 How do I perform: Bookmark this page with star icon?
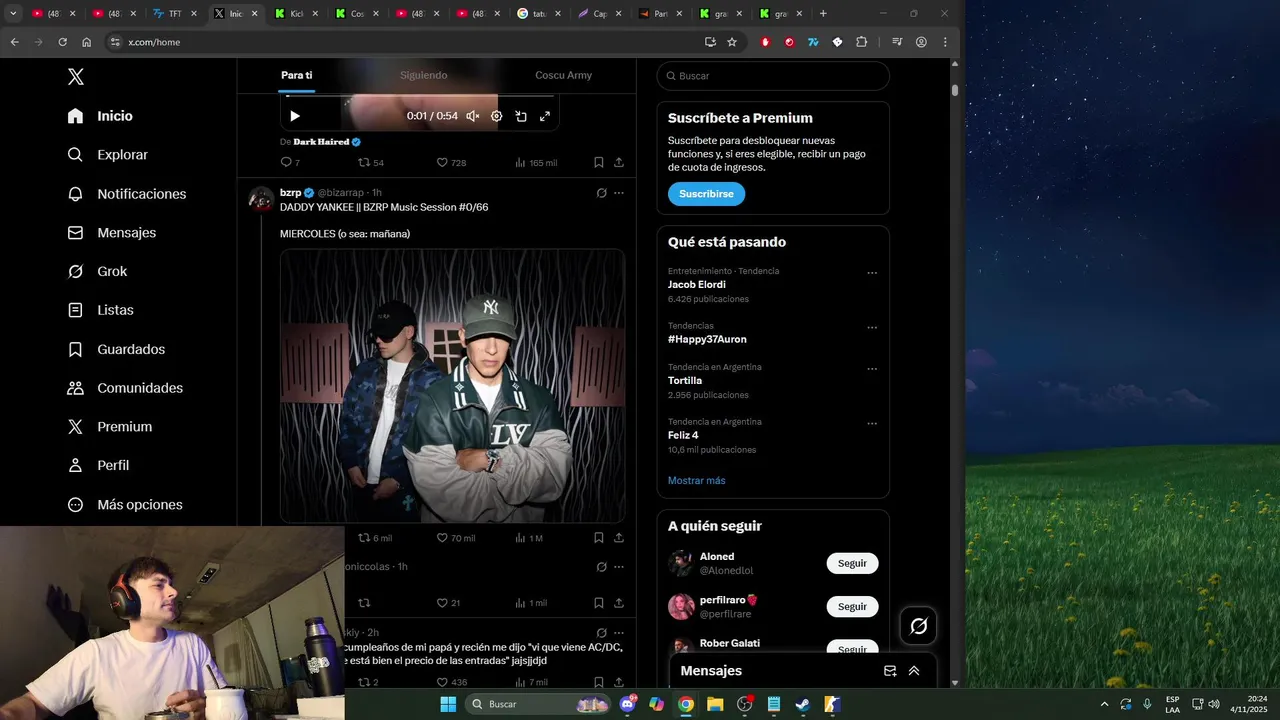click(732, 42)
